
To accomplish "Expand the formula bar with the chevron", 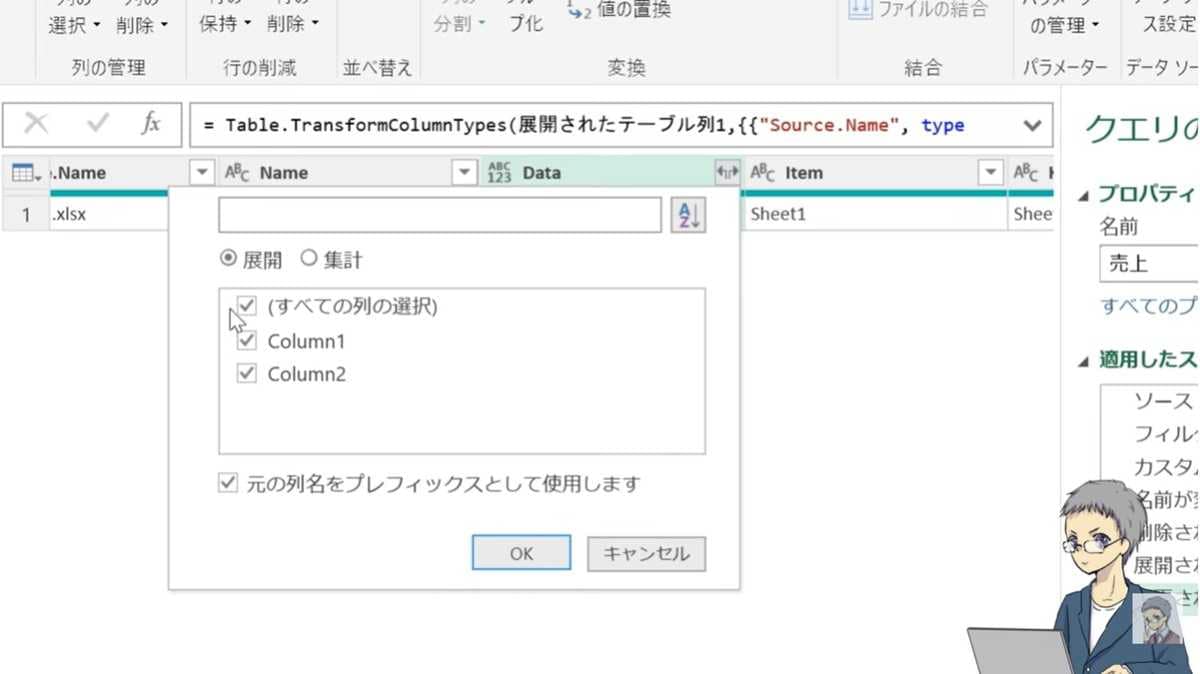I will (1031, 125).
